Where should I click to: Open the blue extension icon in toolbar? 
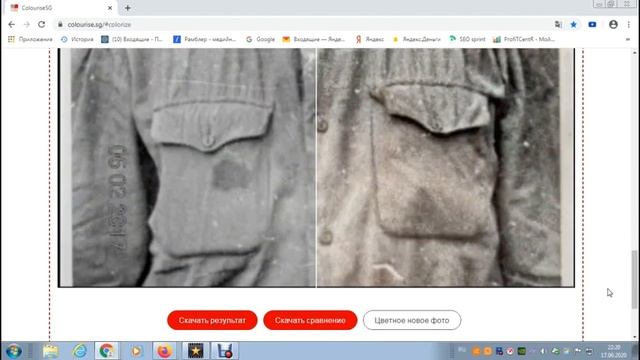(592, 24)
